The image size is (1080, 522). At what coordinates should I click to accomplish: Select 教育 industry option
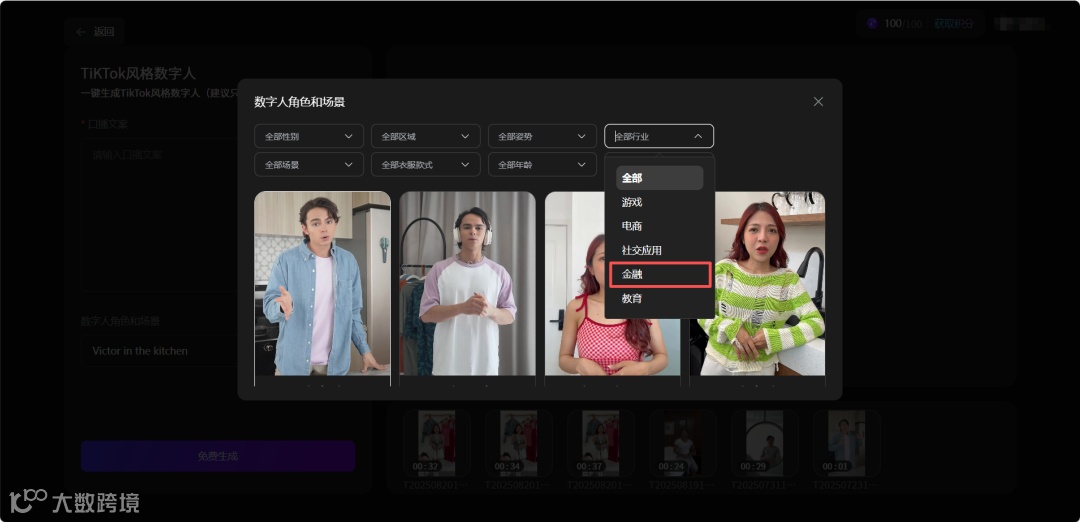pos(659,298)
